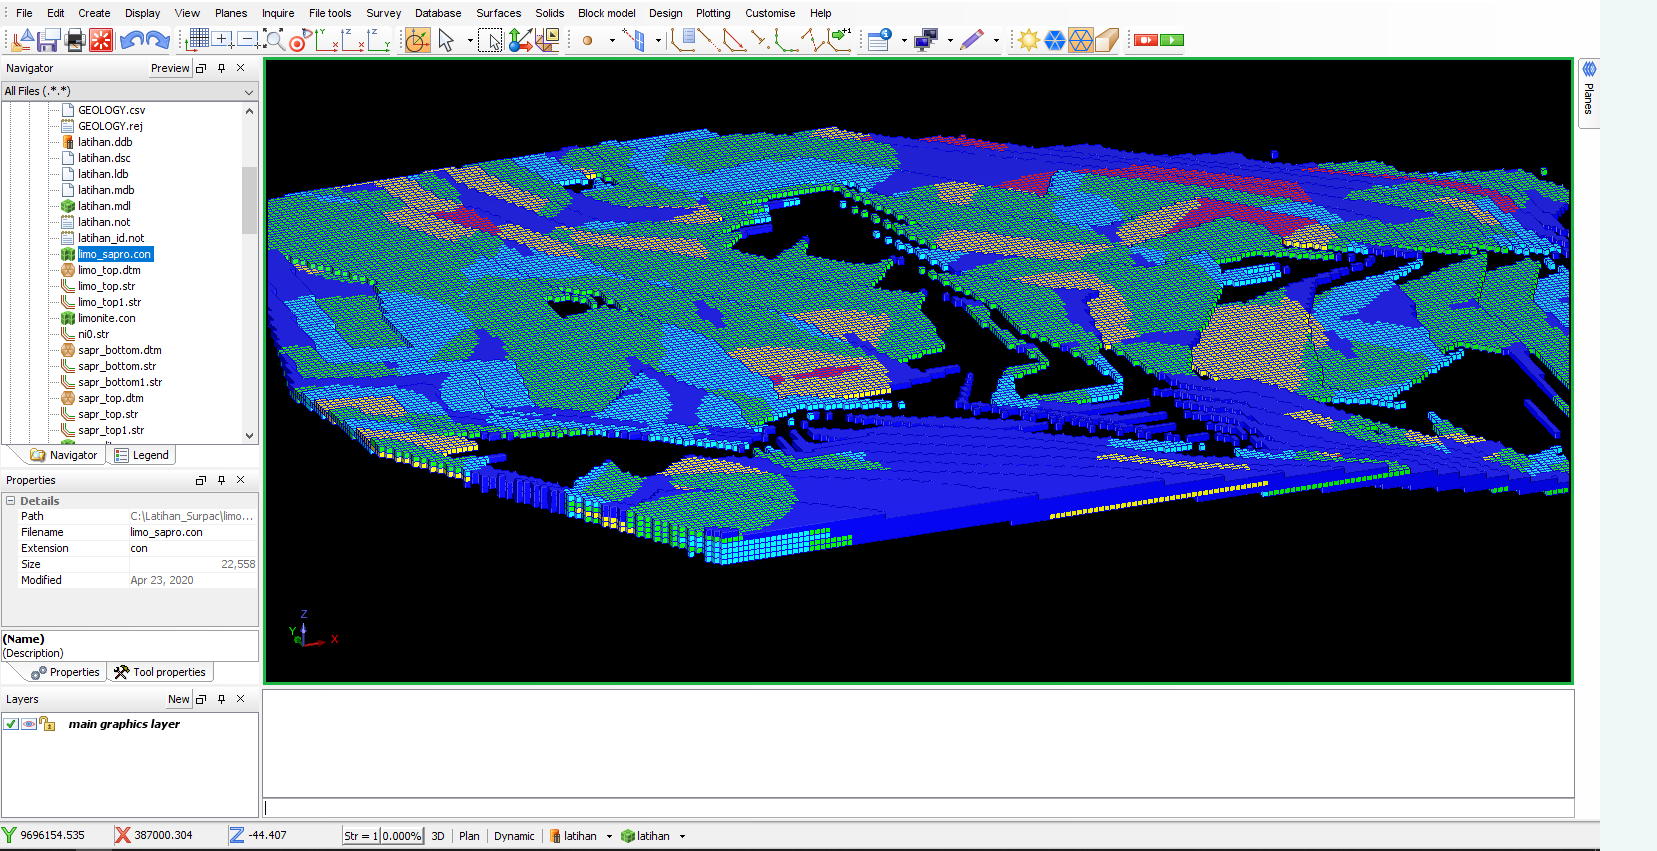Click the red reset graphics icon
The width and height of the screenshot is (1657, 851).
click(x=102, y=40)
